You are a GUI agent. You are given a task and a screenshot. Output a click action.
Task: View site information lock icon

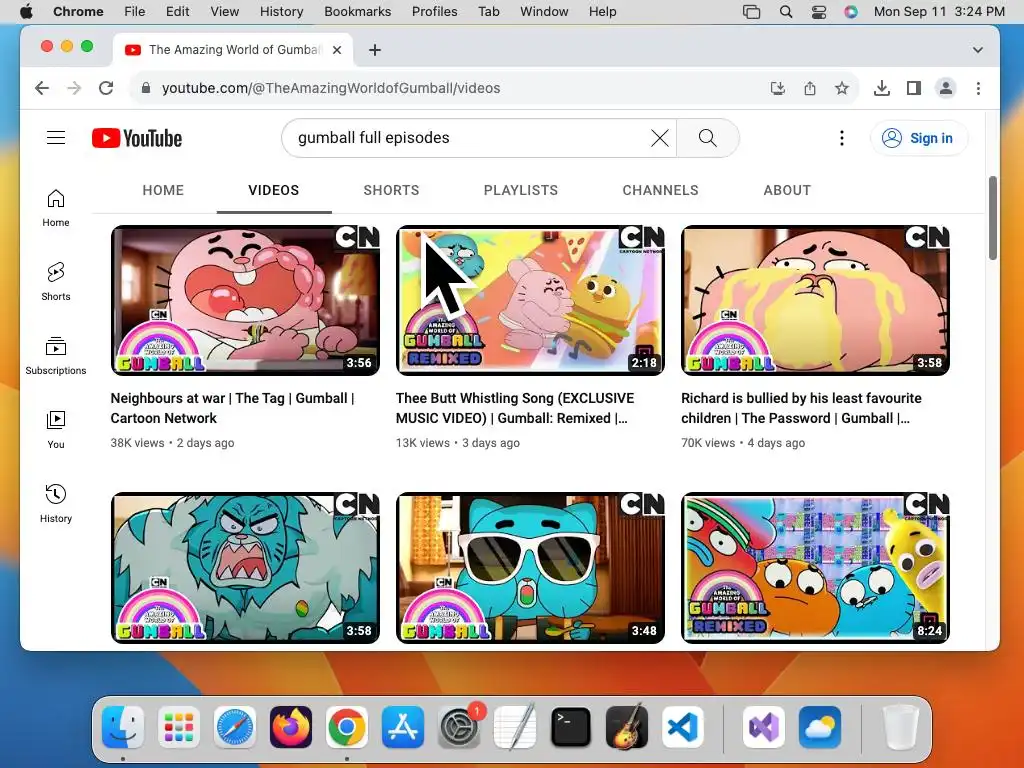146,88
